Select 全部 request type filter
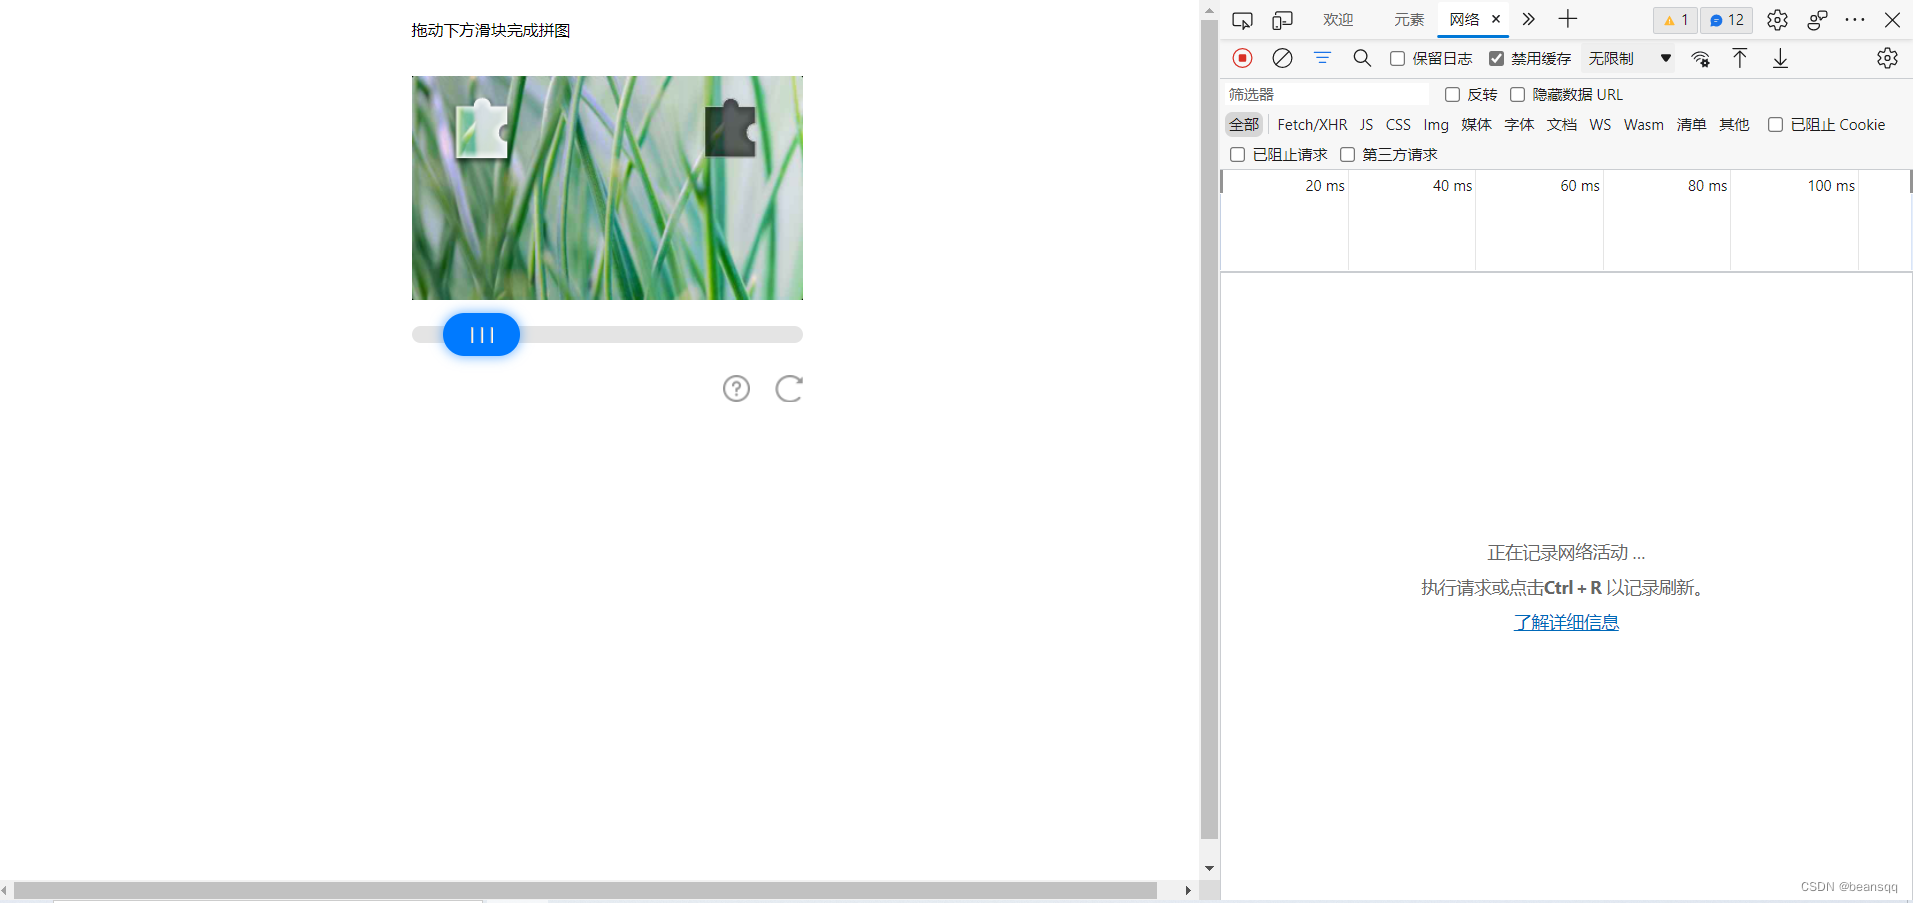 click(x=1244, y=124)
